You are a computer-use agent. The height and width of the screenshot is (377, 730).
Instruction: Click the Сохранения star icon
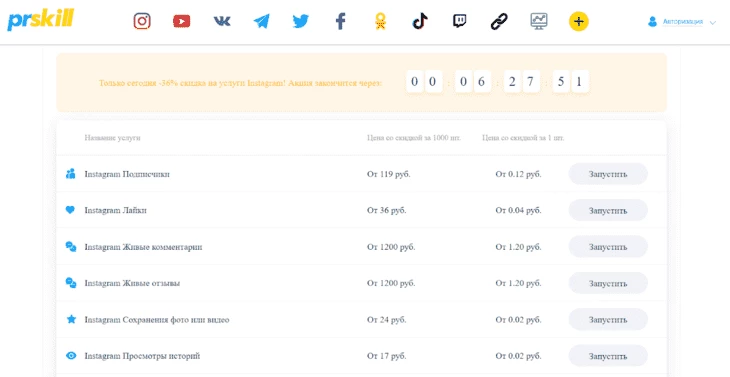click(71, 319)
